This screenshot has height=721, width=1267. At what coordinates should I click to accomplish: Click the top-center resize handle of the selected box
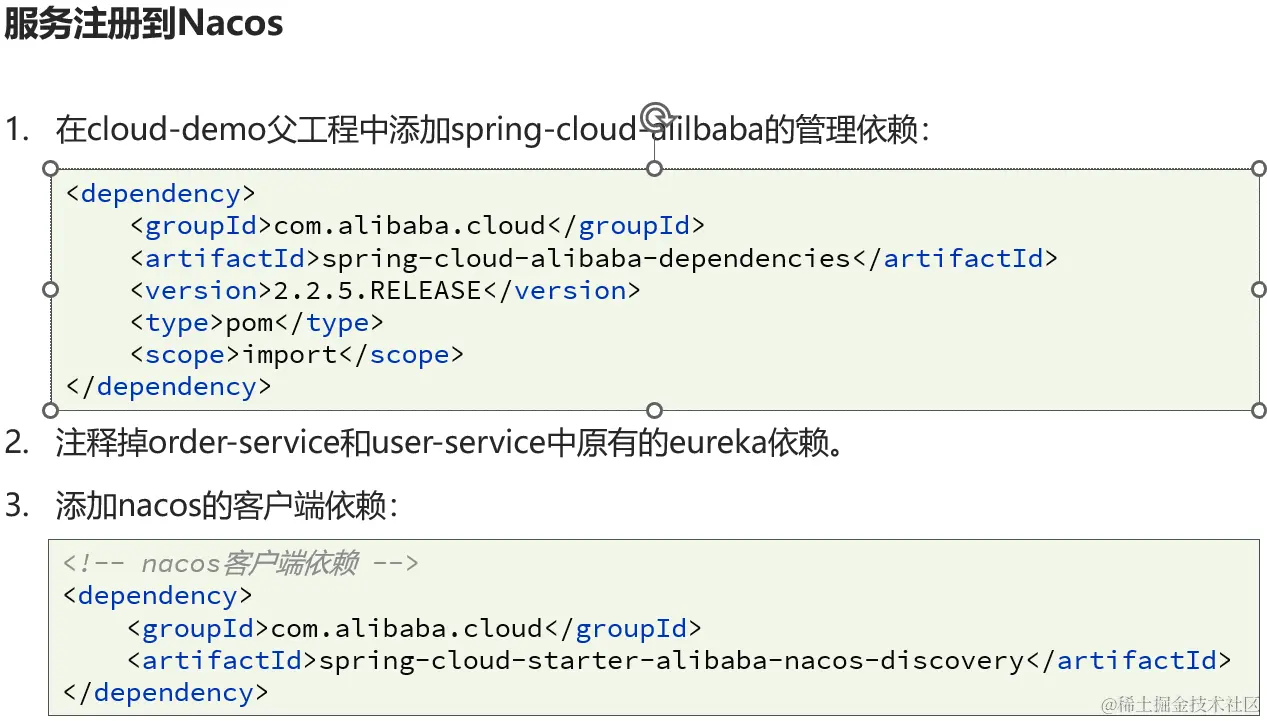[655, 168]
